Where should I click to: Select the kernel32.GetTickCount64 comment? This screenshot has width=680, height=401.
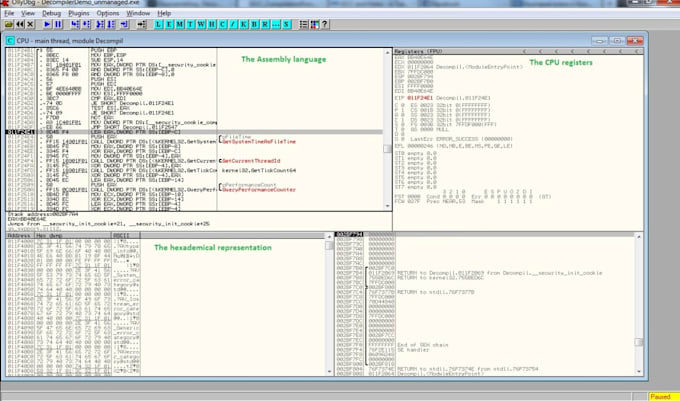coord(259,170)
